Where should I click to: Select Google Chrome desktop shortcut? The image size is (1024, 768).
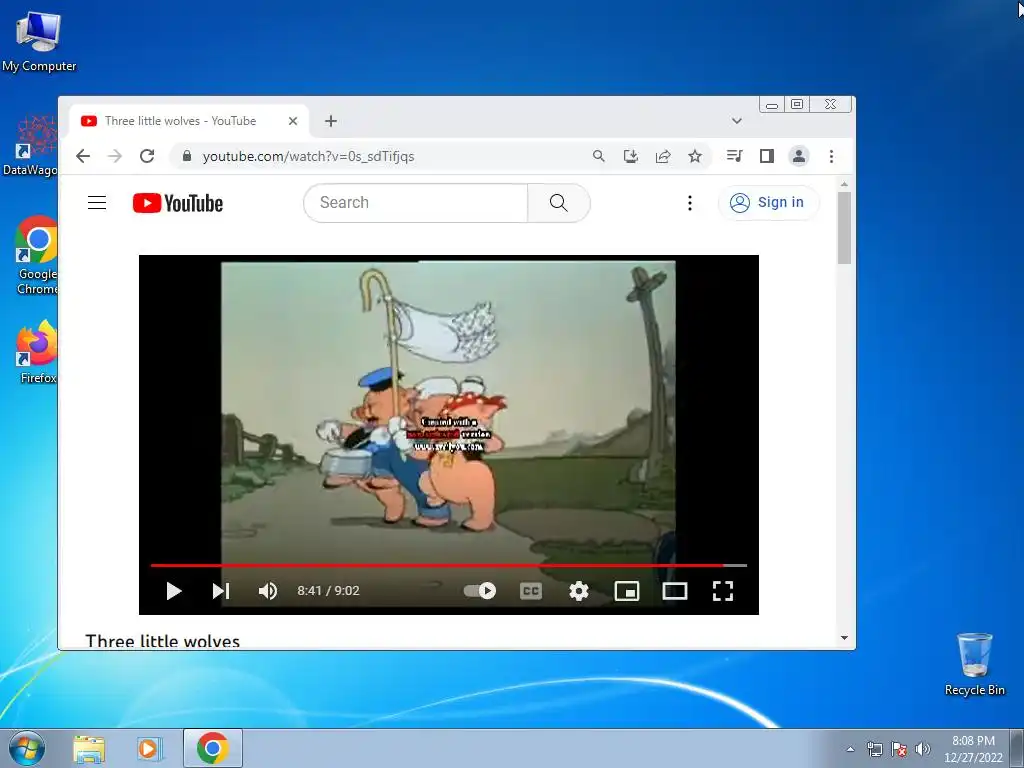[36, 255]
